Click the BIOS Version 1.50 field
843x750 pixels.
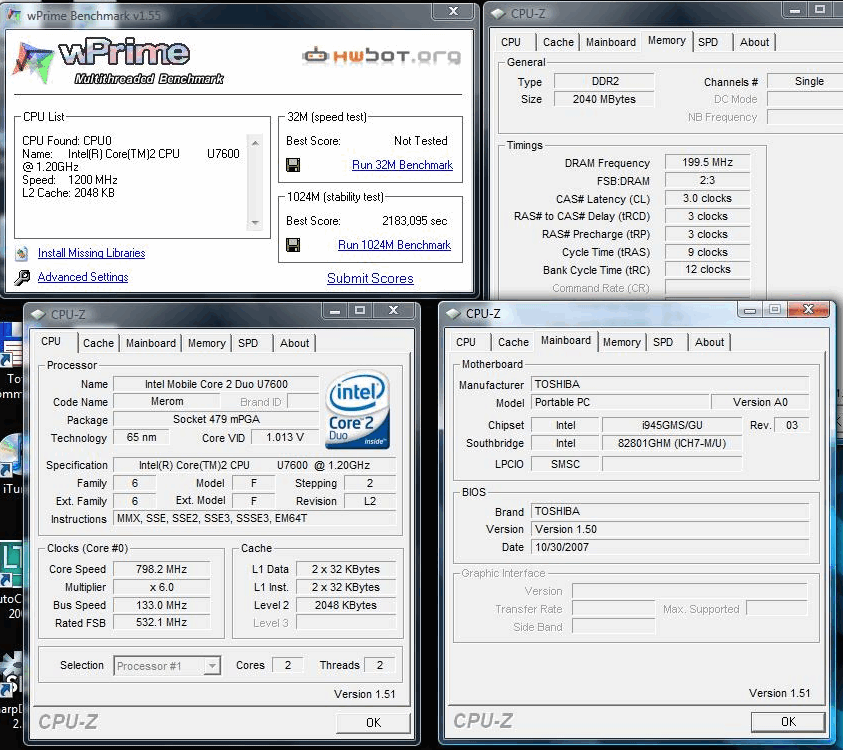click(x=670, y=530)
